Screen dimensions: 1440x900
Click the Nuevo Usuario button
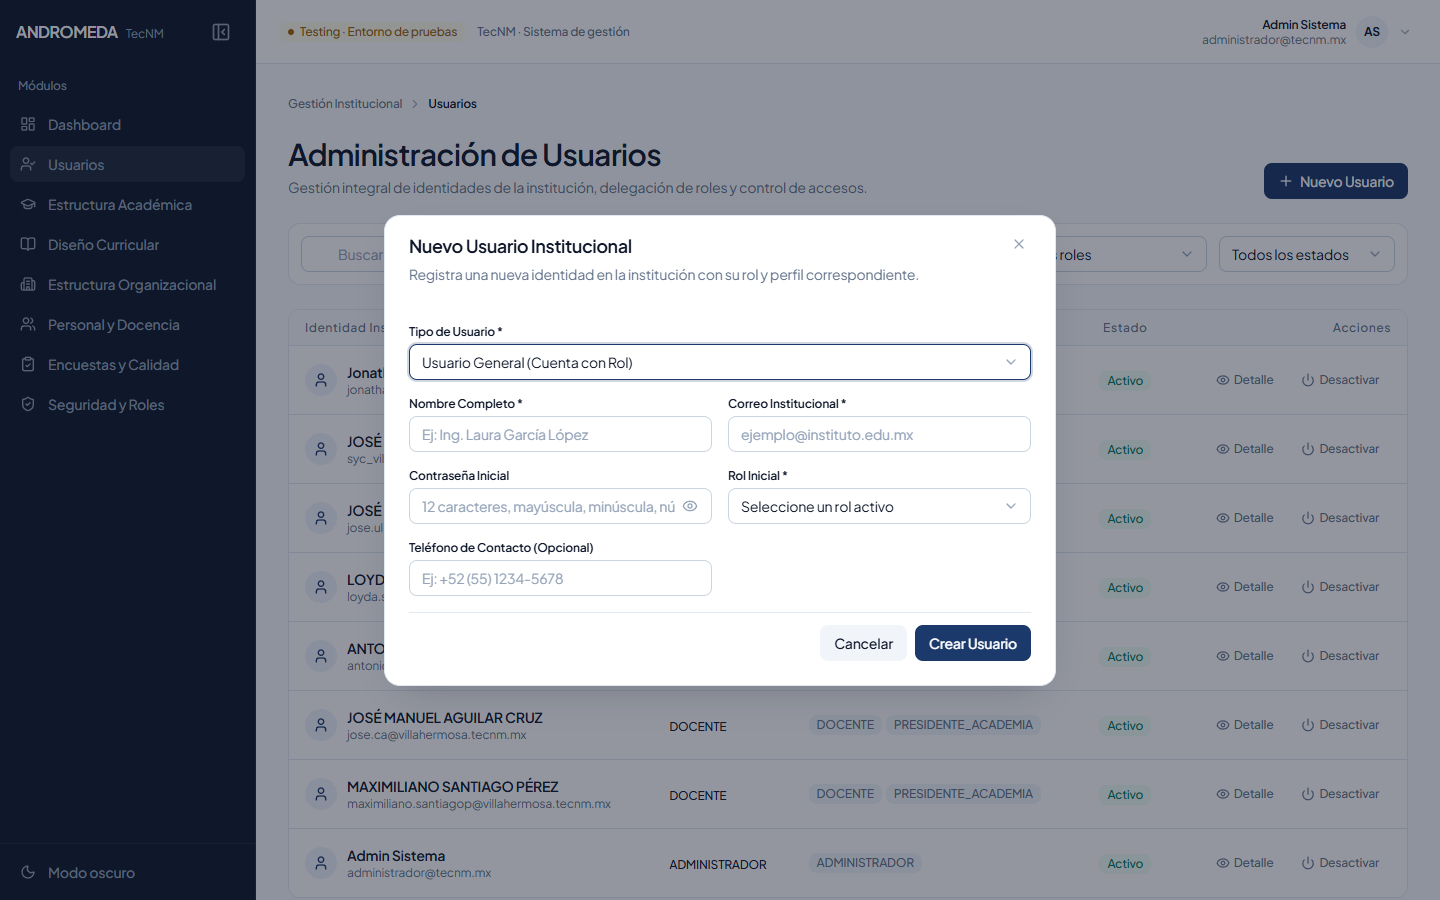[x=1336, y=181]
